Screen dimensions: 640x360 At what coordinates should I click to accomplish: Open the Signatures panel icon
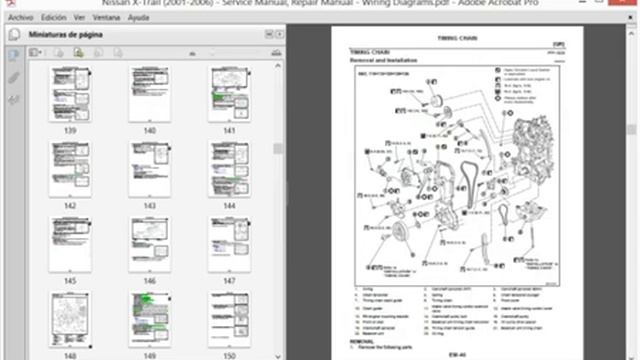point(13,100)
